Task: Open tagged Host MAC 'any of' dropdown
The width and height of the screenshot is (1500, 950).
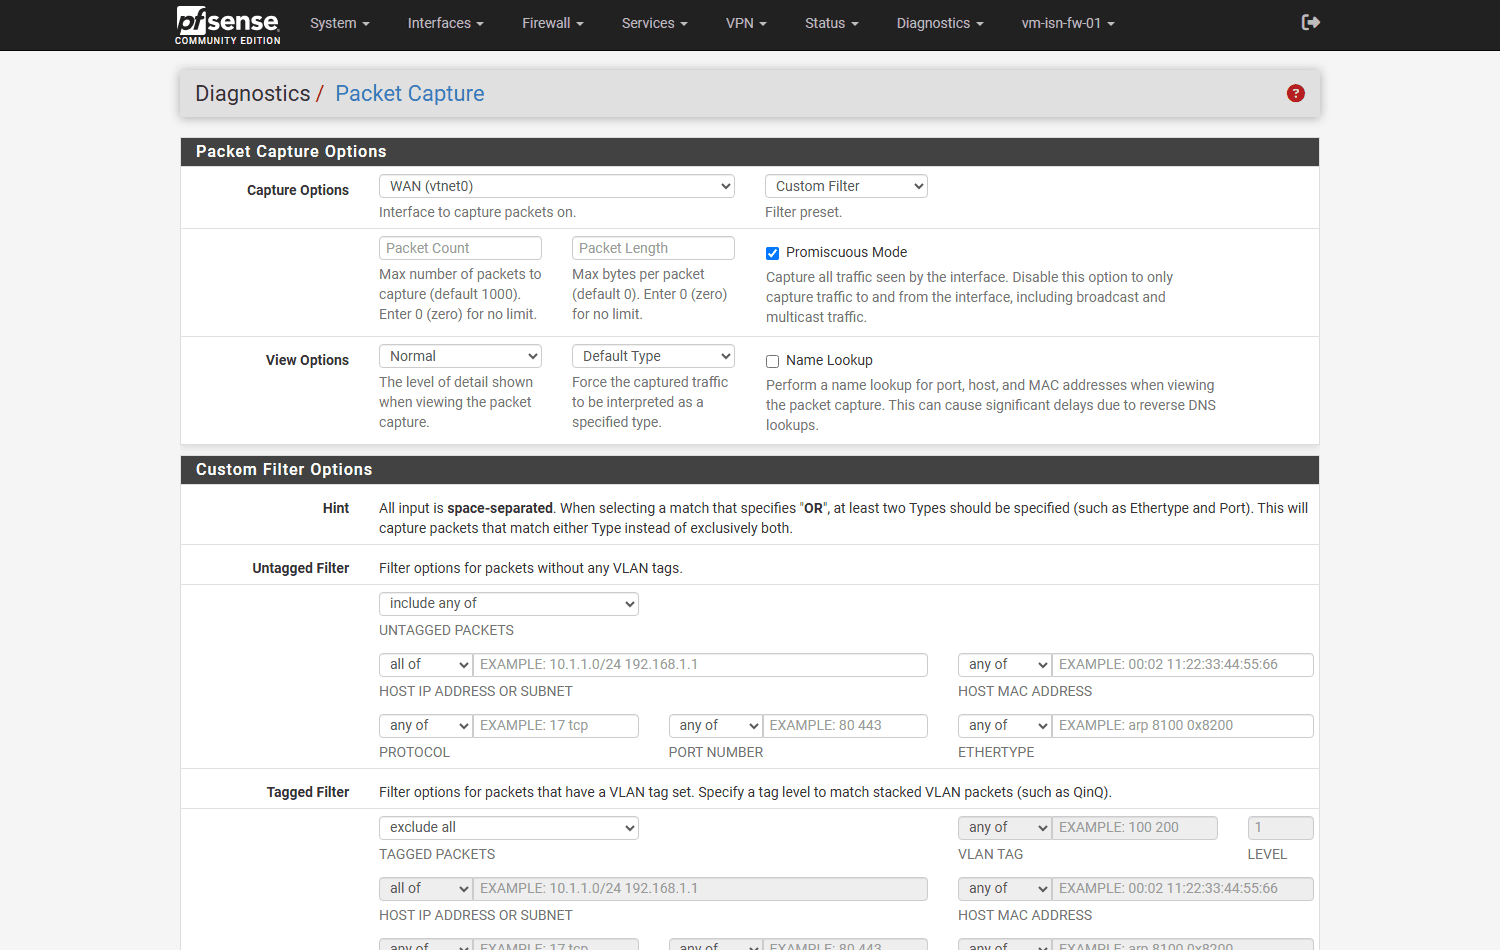Action: click(x=1005, y=888)
